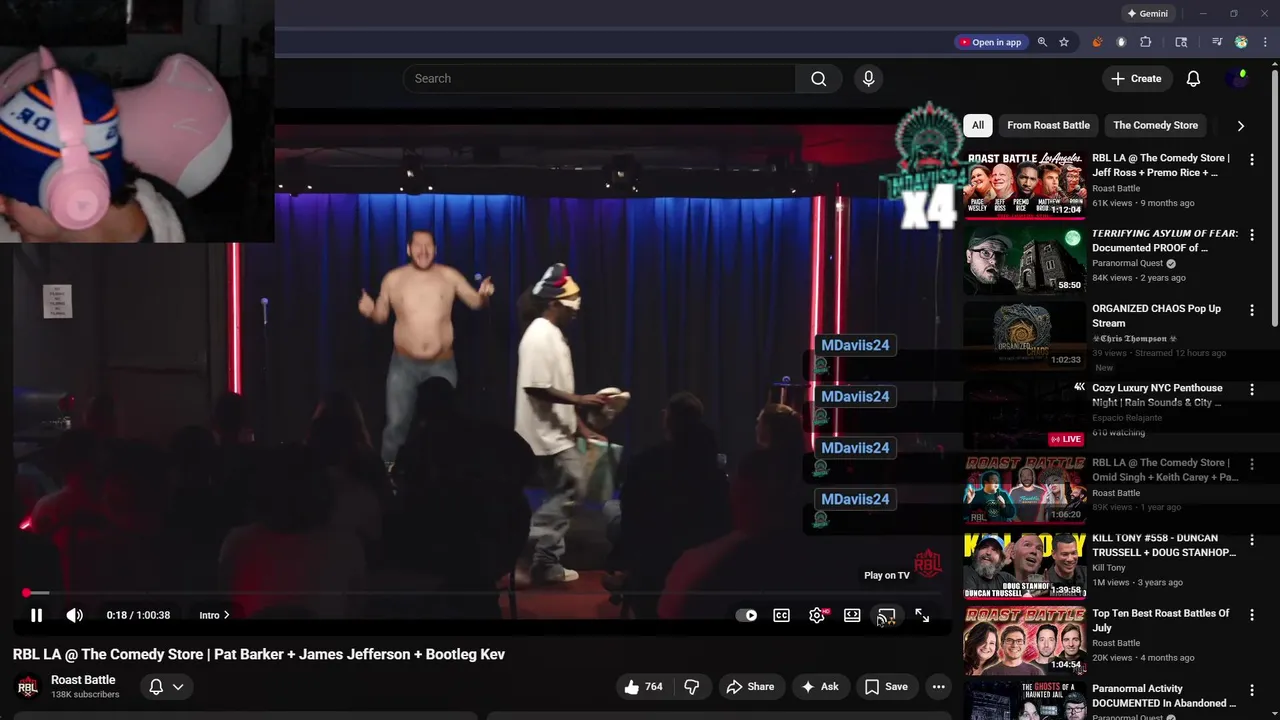Open more options for Terrifying Asylum video
Viewport: 1280px width, 720px height.
tap(1251, 235)
